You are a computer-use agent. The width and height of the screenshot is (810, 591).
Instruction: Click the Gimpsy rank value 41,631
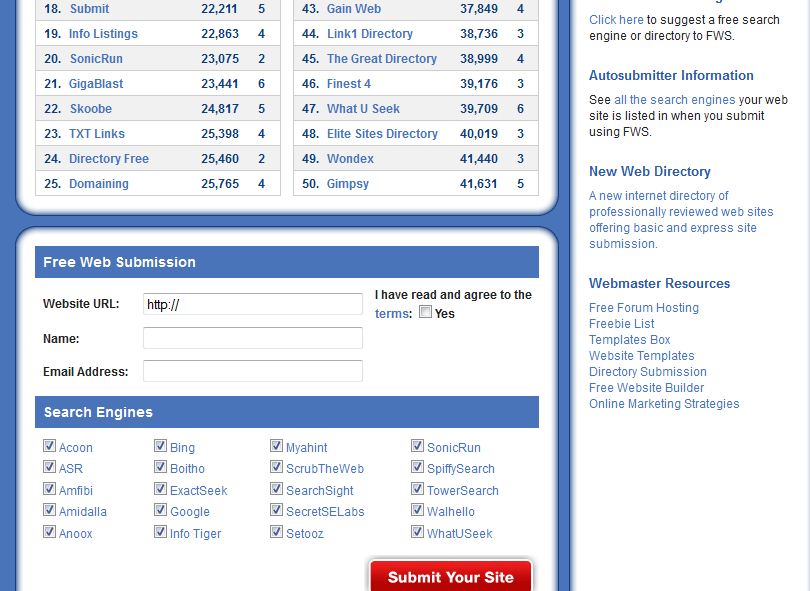point(478,183)
